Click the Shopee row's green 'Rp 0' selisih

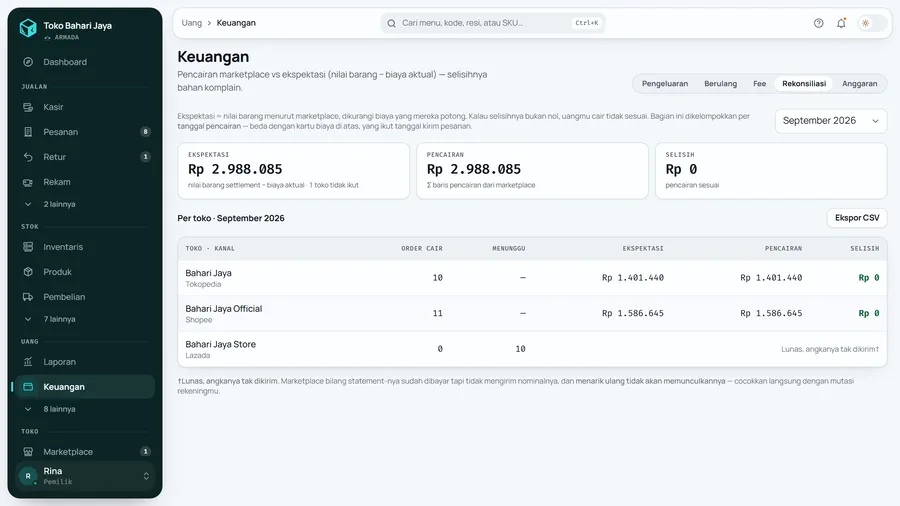pyautogui.click(x=868, y=313)
